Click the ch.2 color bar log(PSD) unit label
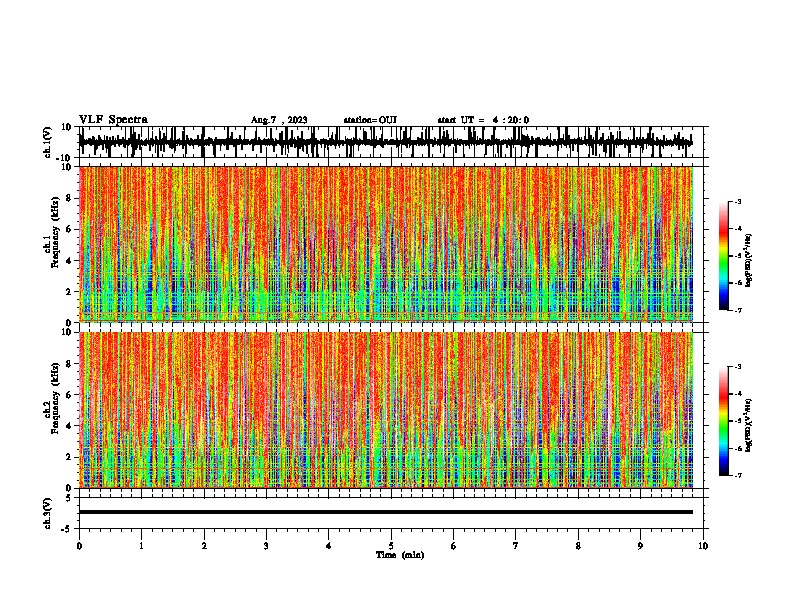This screenshot has width=792, height=612. (749, 425)
